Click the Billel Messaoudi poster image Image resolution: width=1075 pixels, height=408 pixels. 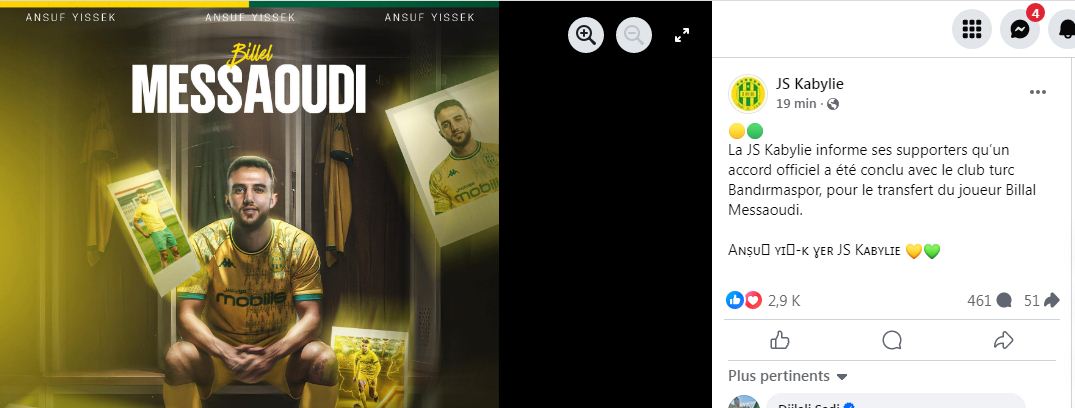click(250, 204)
